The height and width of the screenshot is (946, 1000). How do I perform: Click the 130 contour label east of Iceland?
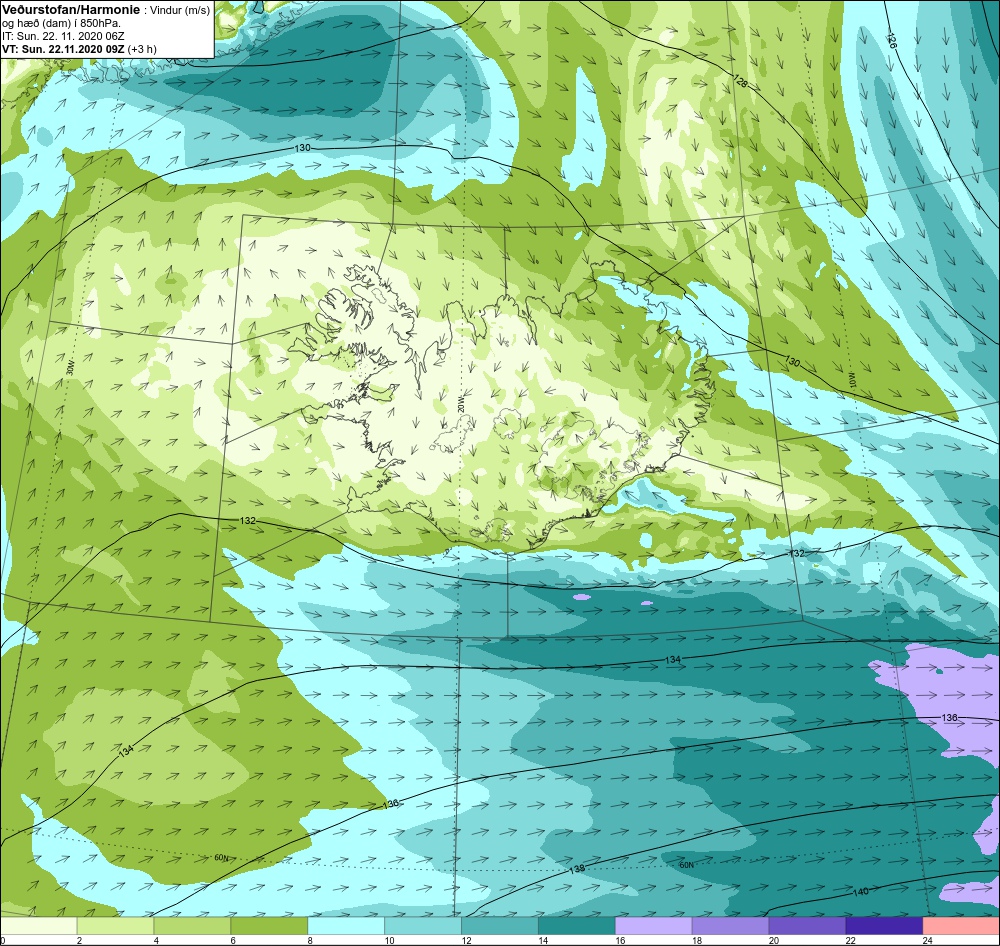(791, 361)
